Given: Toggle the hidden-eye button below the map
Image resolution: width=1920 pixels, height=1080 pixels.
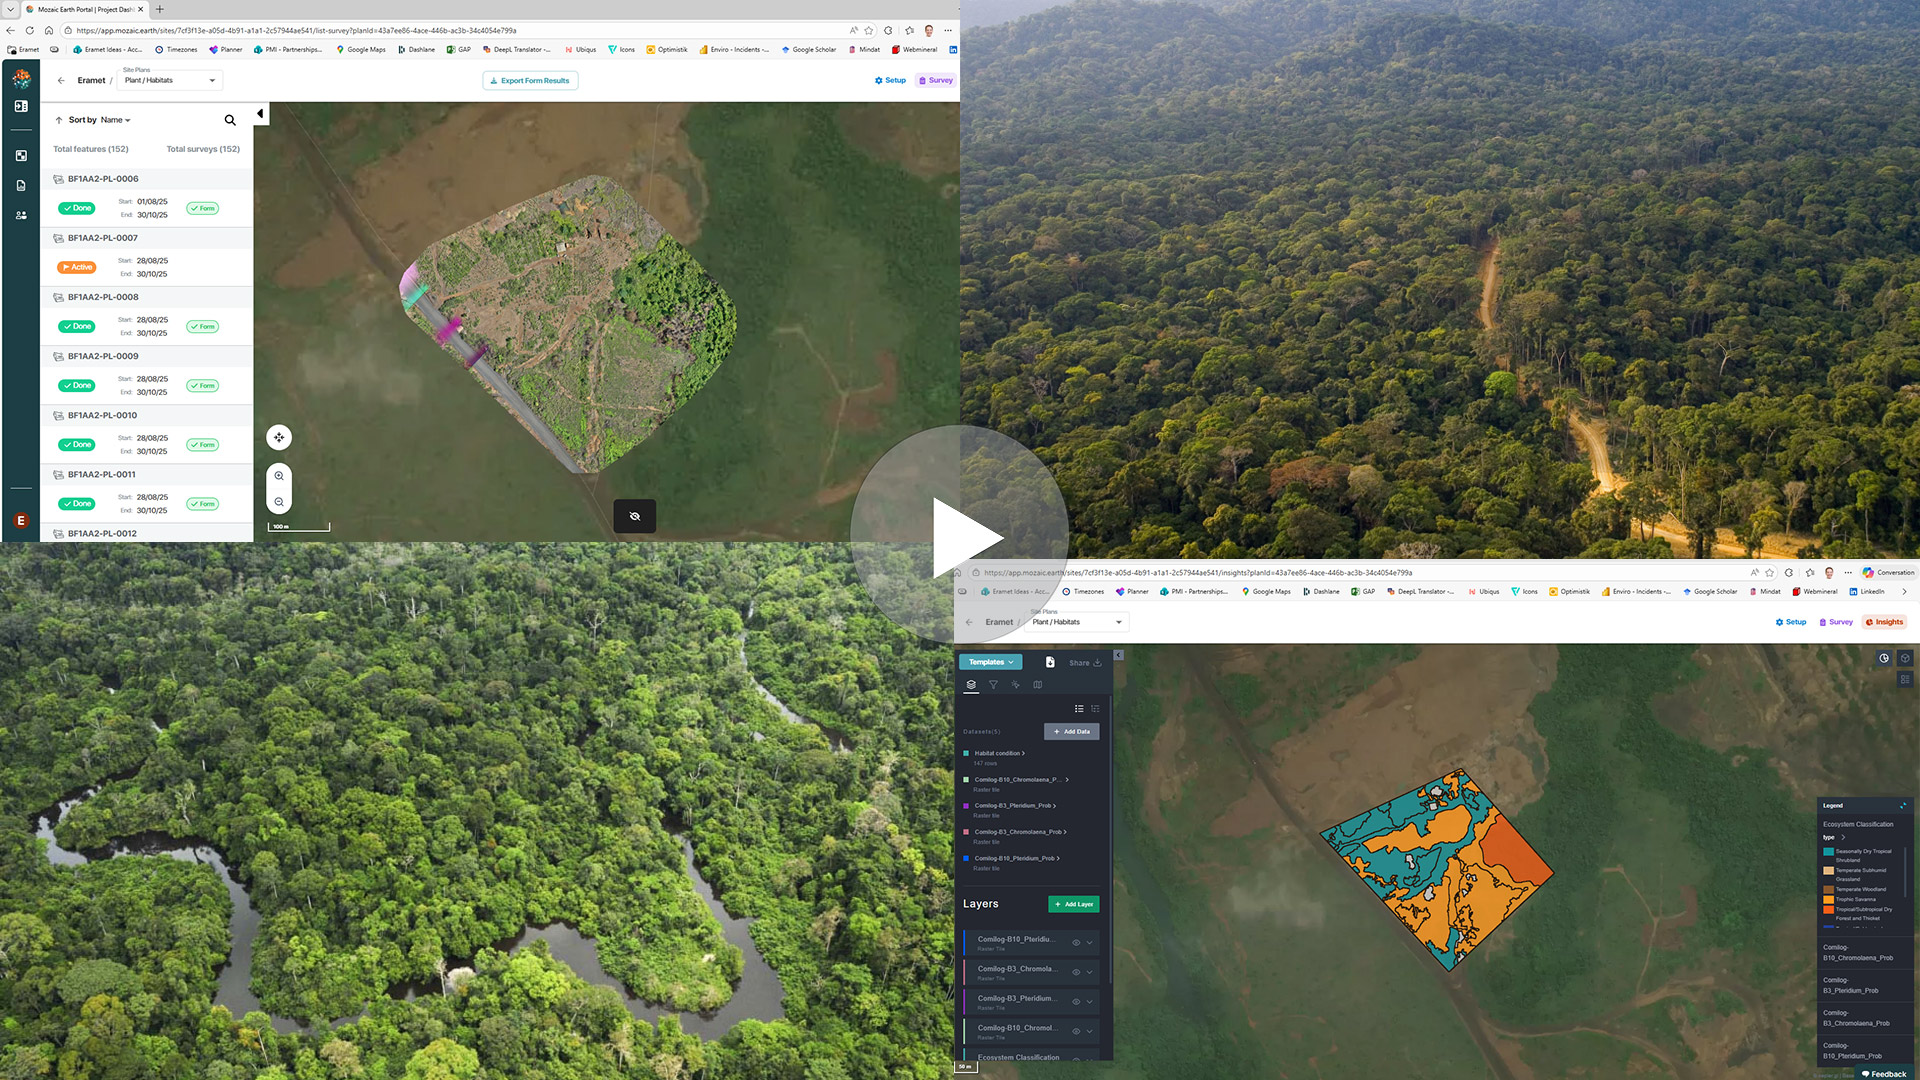Looking at the screenshot, I should [x=634, y=516].
